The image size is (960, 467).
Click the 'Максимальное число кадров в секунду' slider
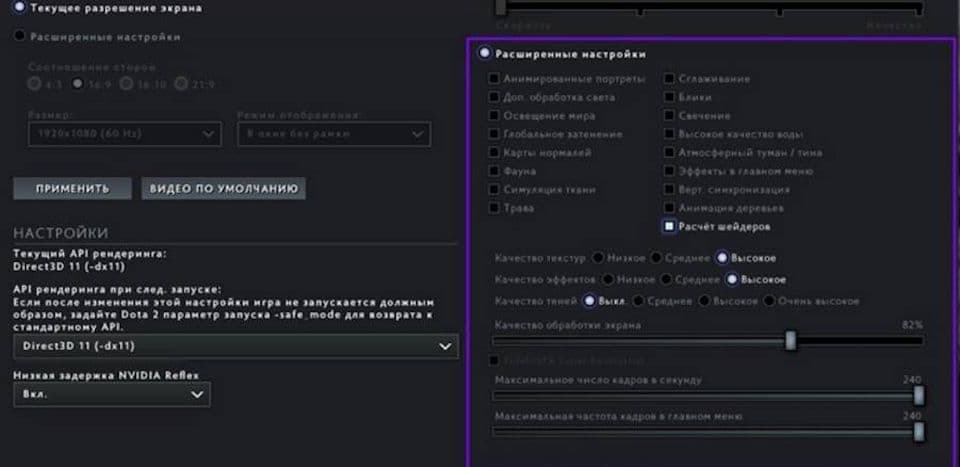(x=918, y=396)
